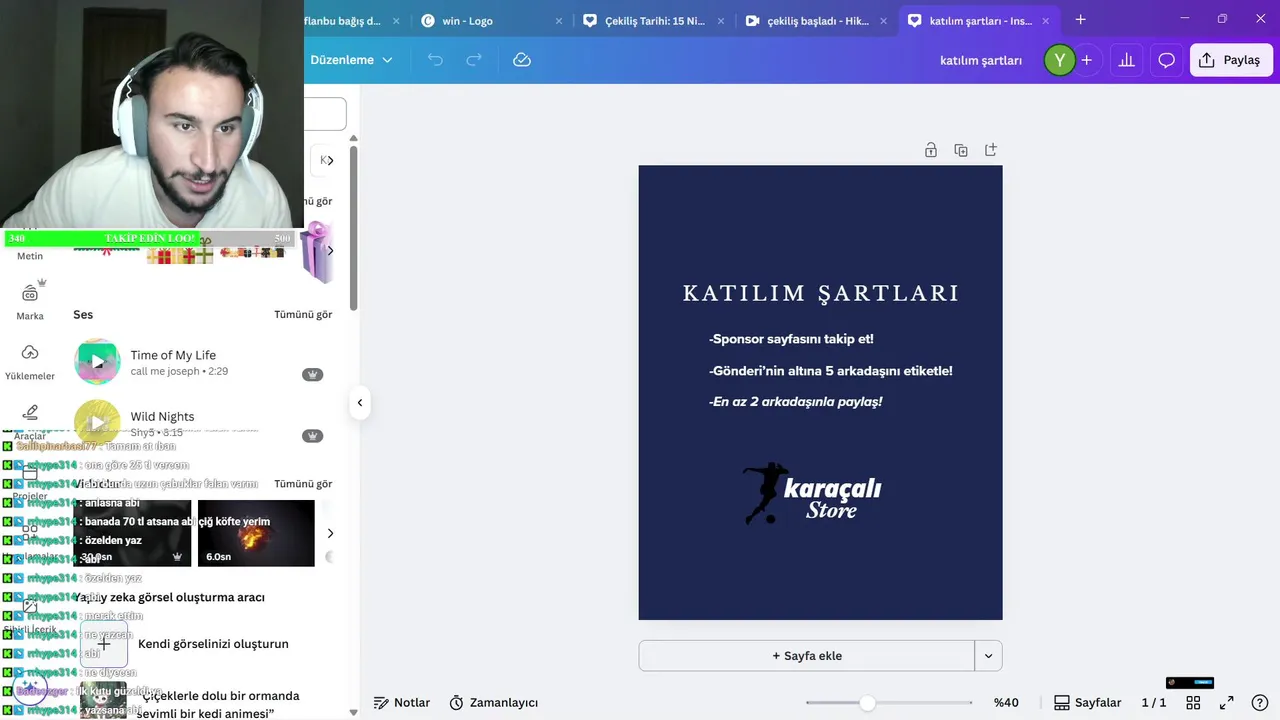The image size is (1280, 720).
Task: Click the Sayfa ekle button
Action: pos(807,656)
